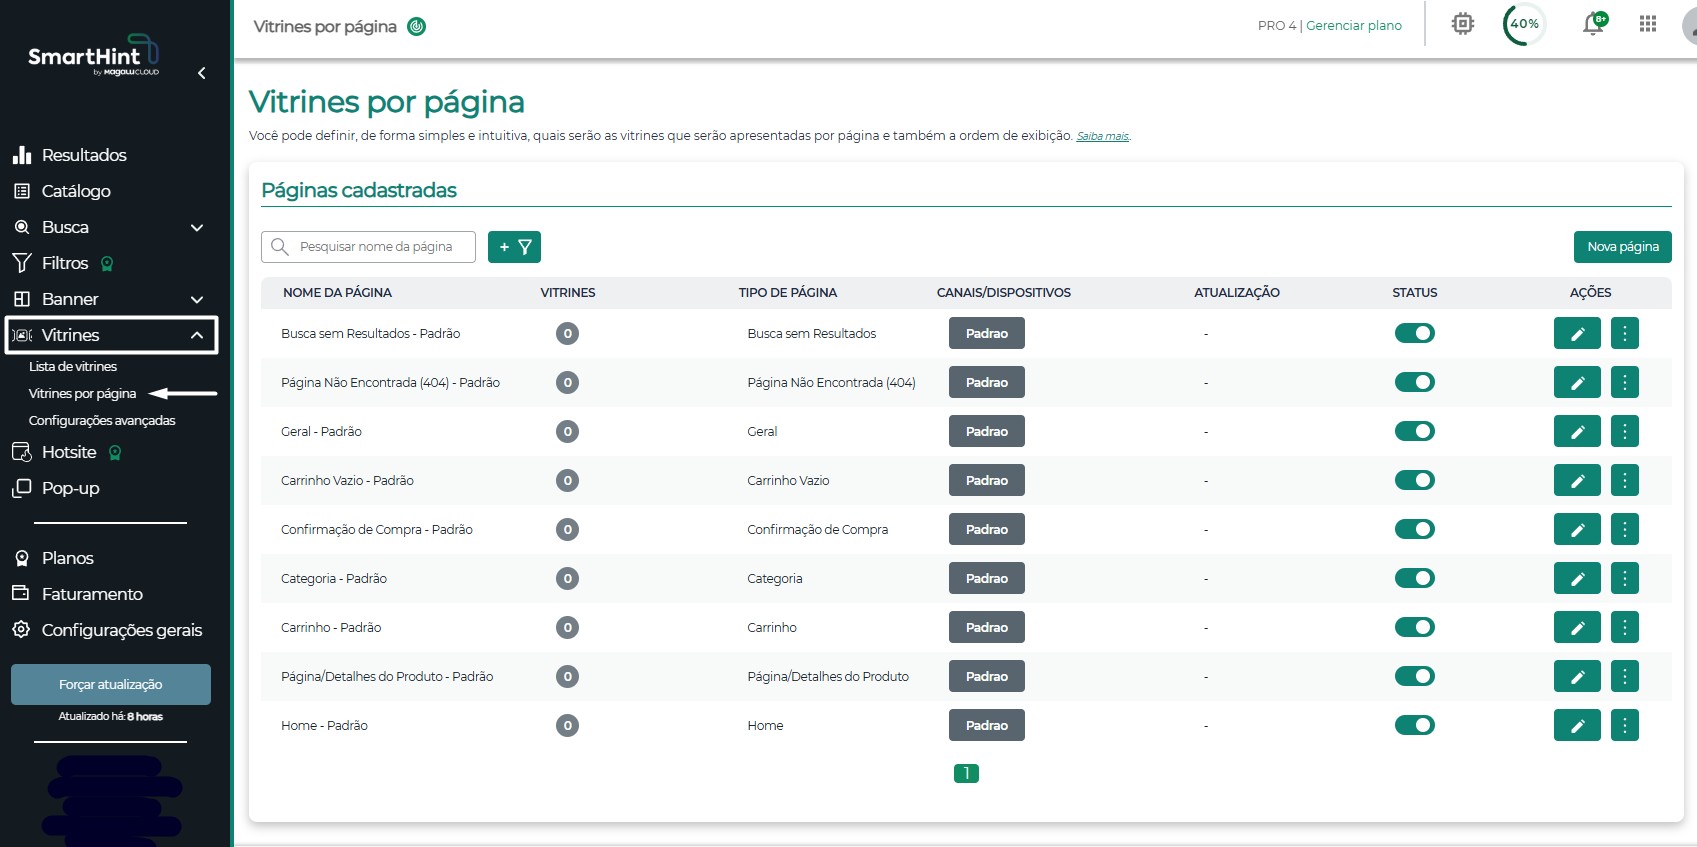Open the Saiba mais link

click(1103, 137)
